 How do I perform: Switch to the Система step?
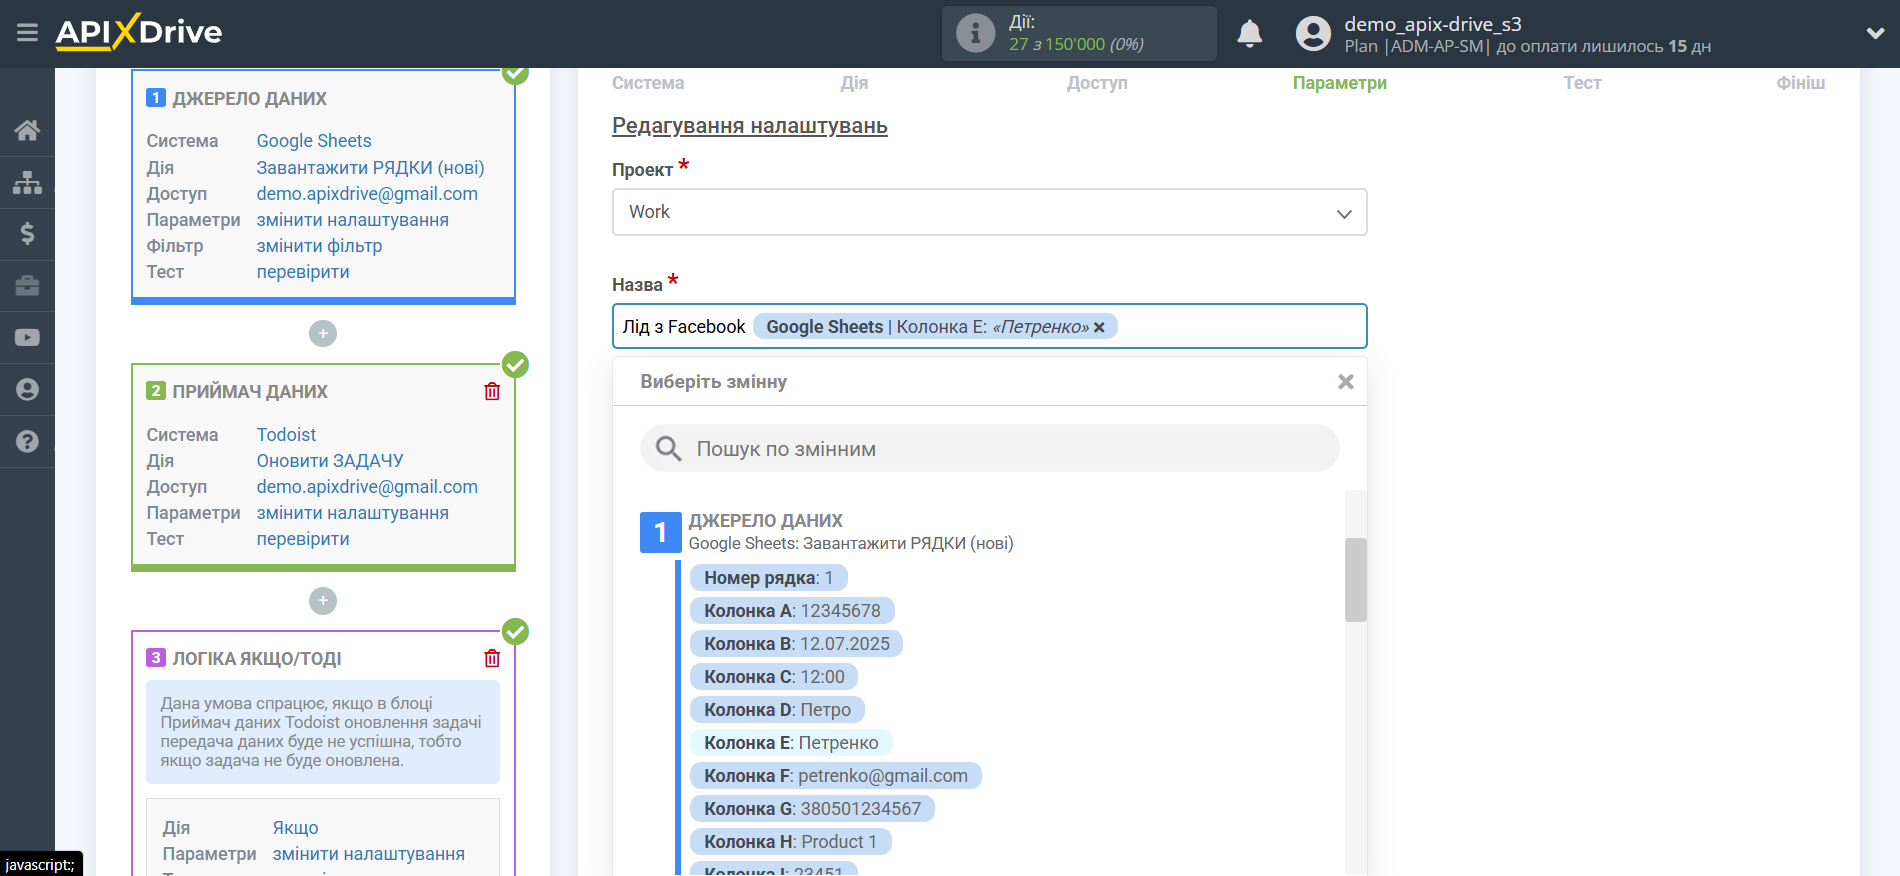pyautogui.click(x=648, y=83)
